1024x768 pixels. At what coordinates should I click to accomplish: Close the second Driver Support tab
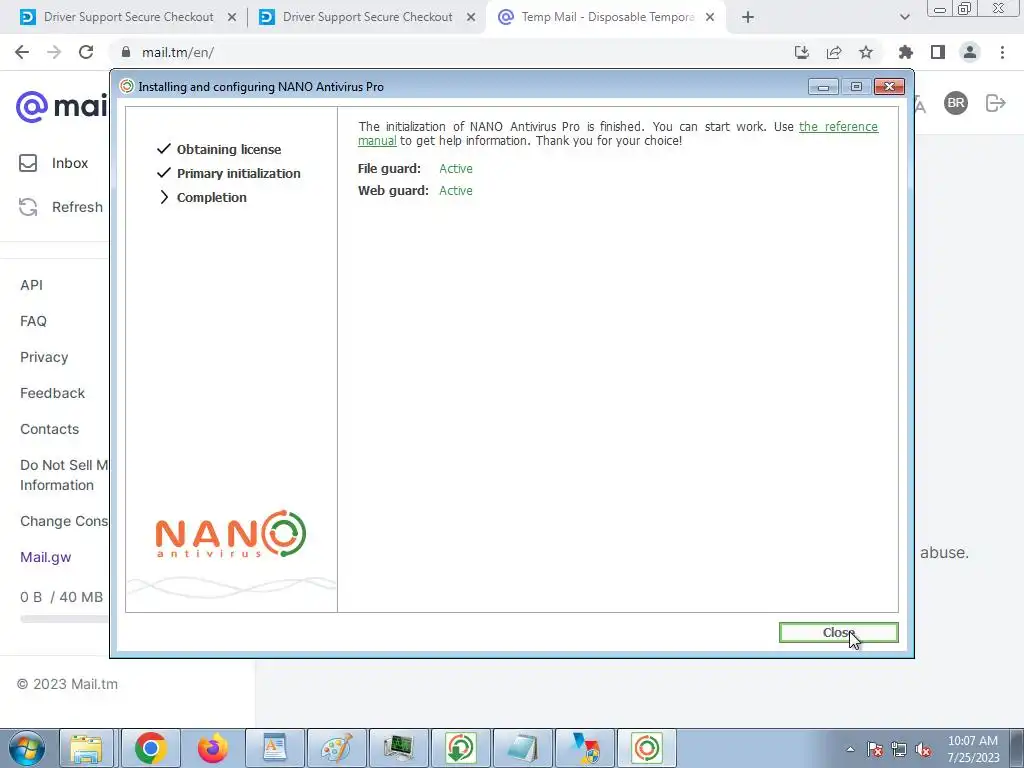click(471, 18)
